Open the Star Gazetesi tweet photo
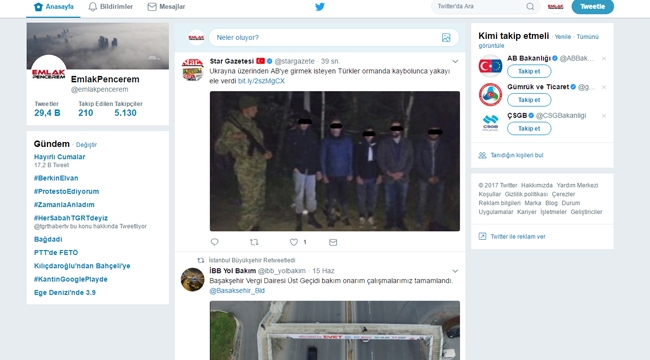The width and height of the screenshot is (650, 360). click(x=335, y=161)
